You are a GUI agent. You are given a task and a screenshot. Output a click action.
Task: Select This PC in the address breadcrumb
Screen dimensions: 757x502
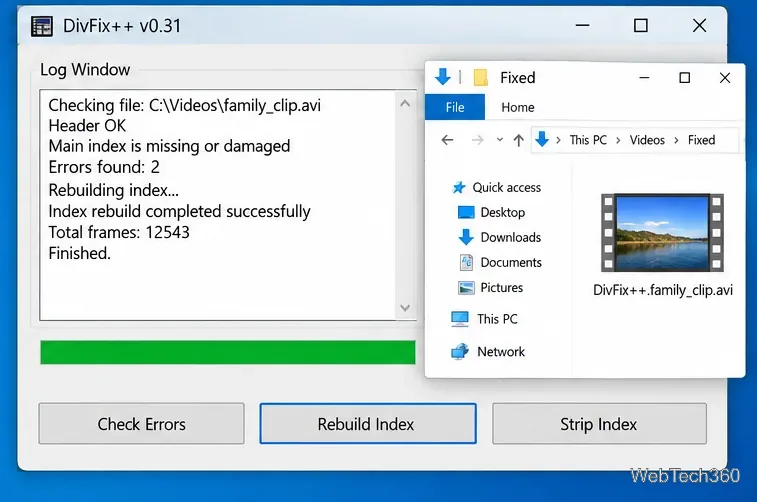tap(588, 140)
